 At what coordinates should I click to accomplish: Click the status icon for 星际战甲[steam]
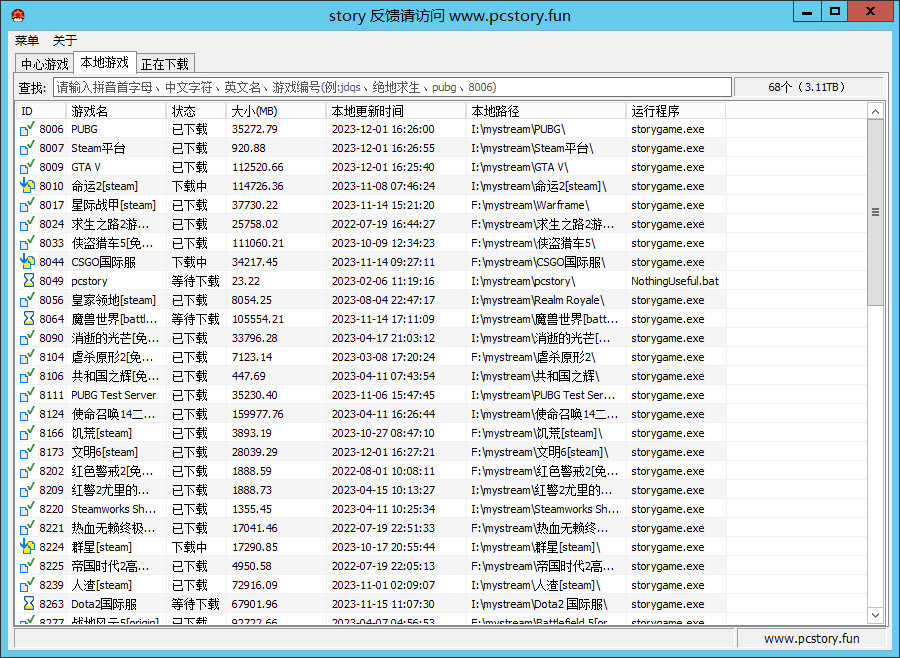pos(27,205)
